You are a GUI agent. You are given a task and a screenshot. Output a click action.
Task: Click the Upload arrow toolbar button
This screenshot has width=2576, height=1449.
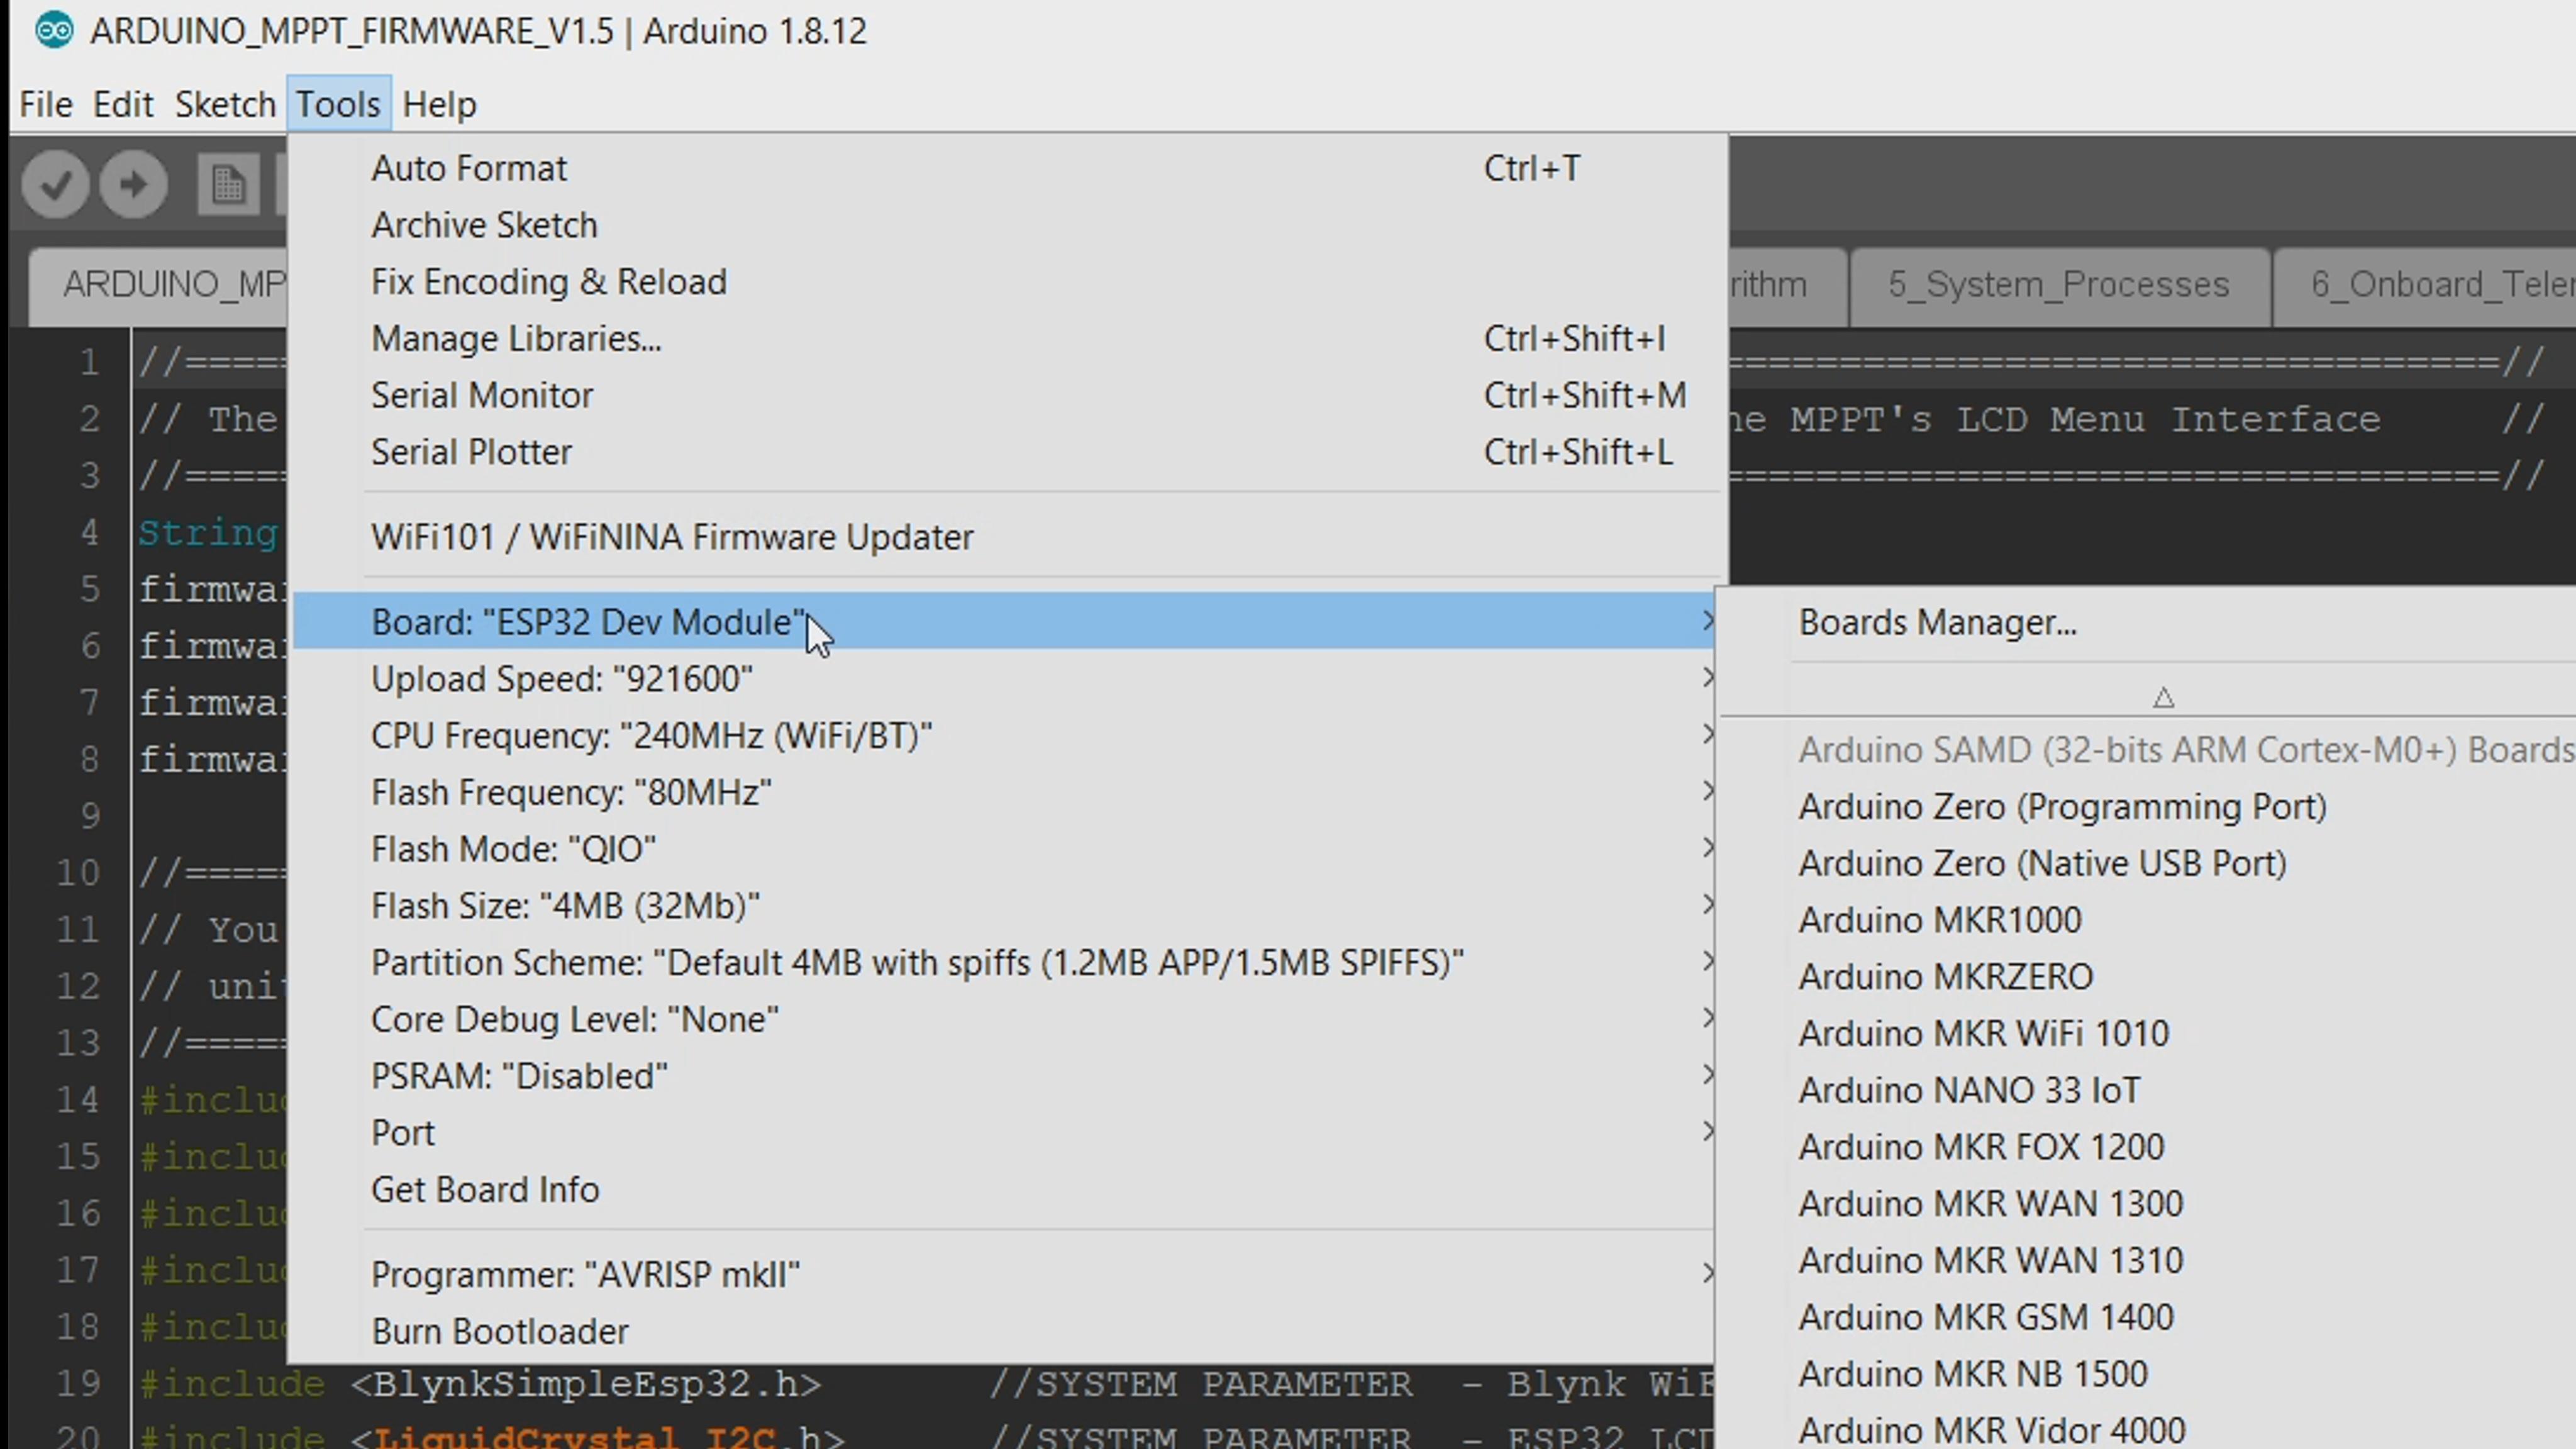click(x=133, y=184)
